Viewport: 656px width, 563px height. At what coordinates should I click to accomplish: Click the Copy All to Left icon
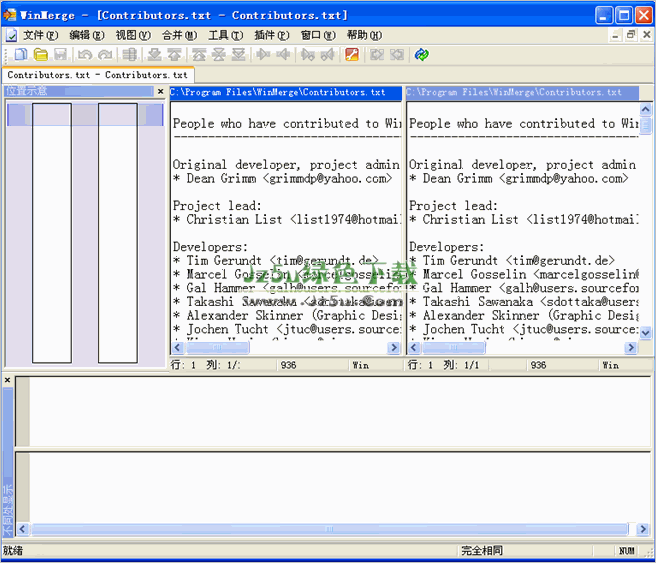[397, 55]
